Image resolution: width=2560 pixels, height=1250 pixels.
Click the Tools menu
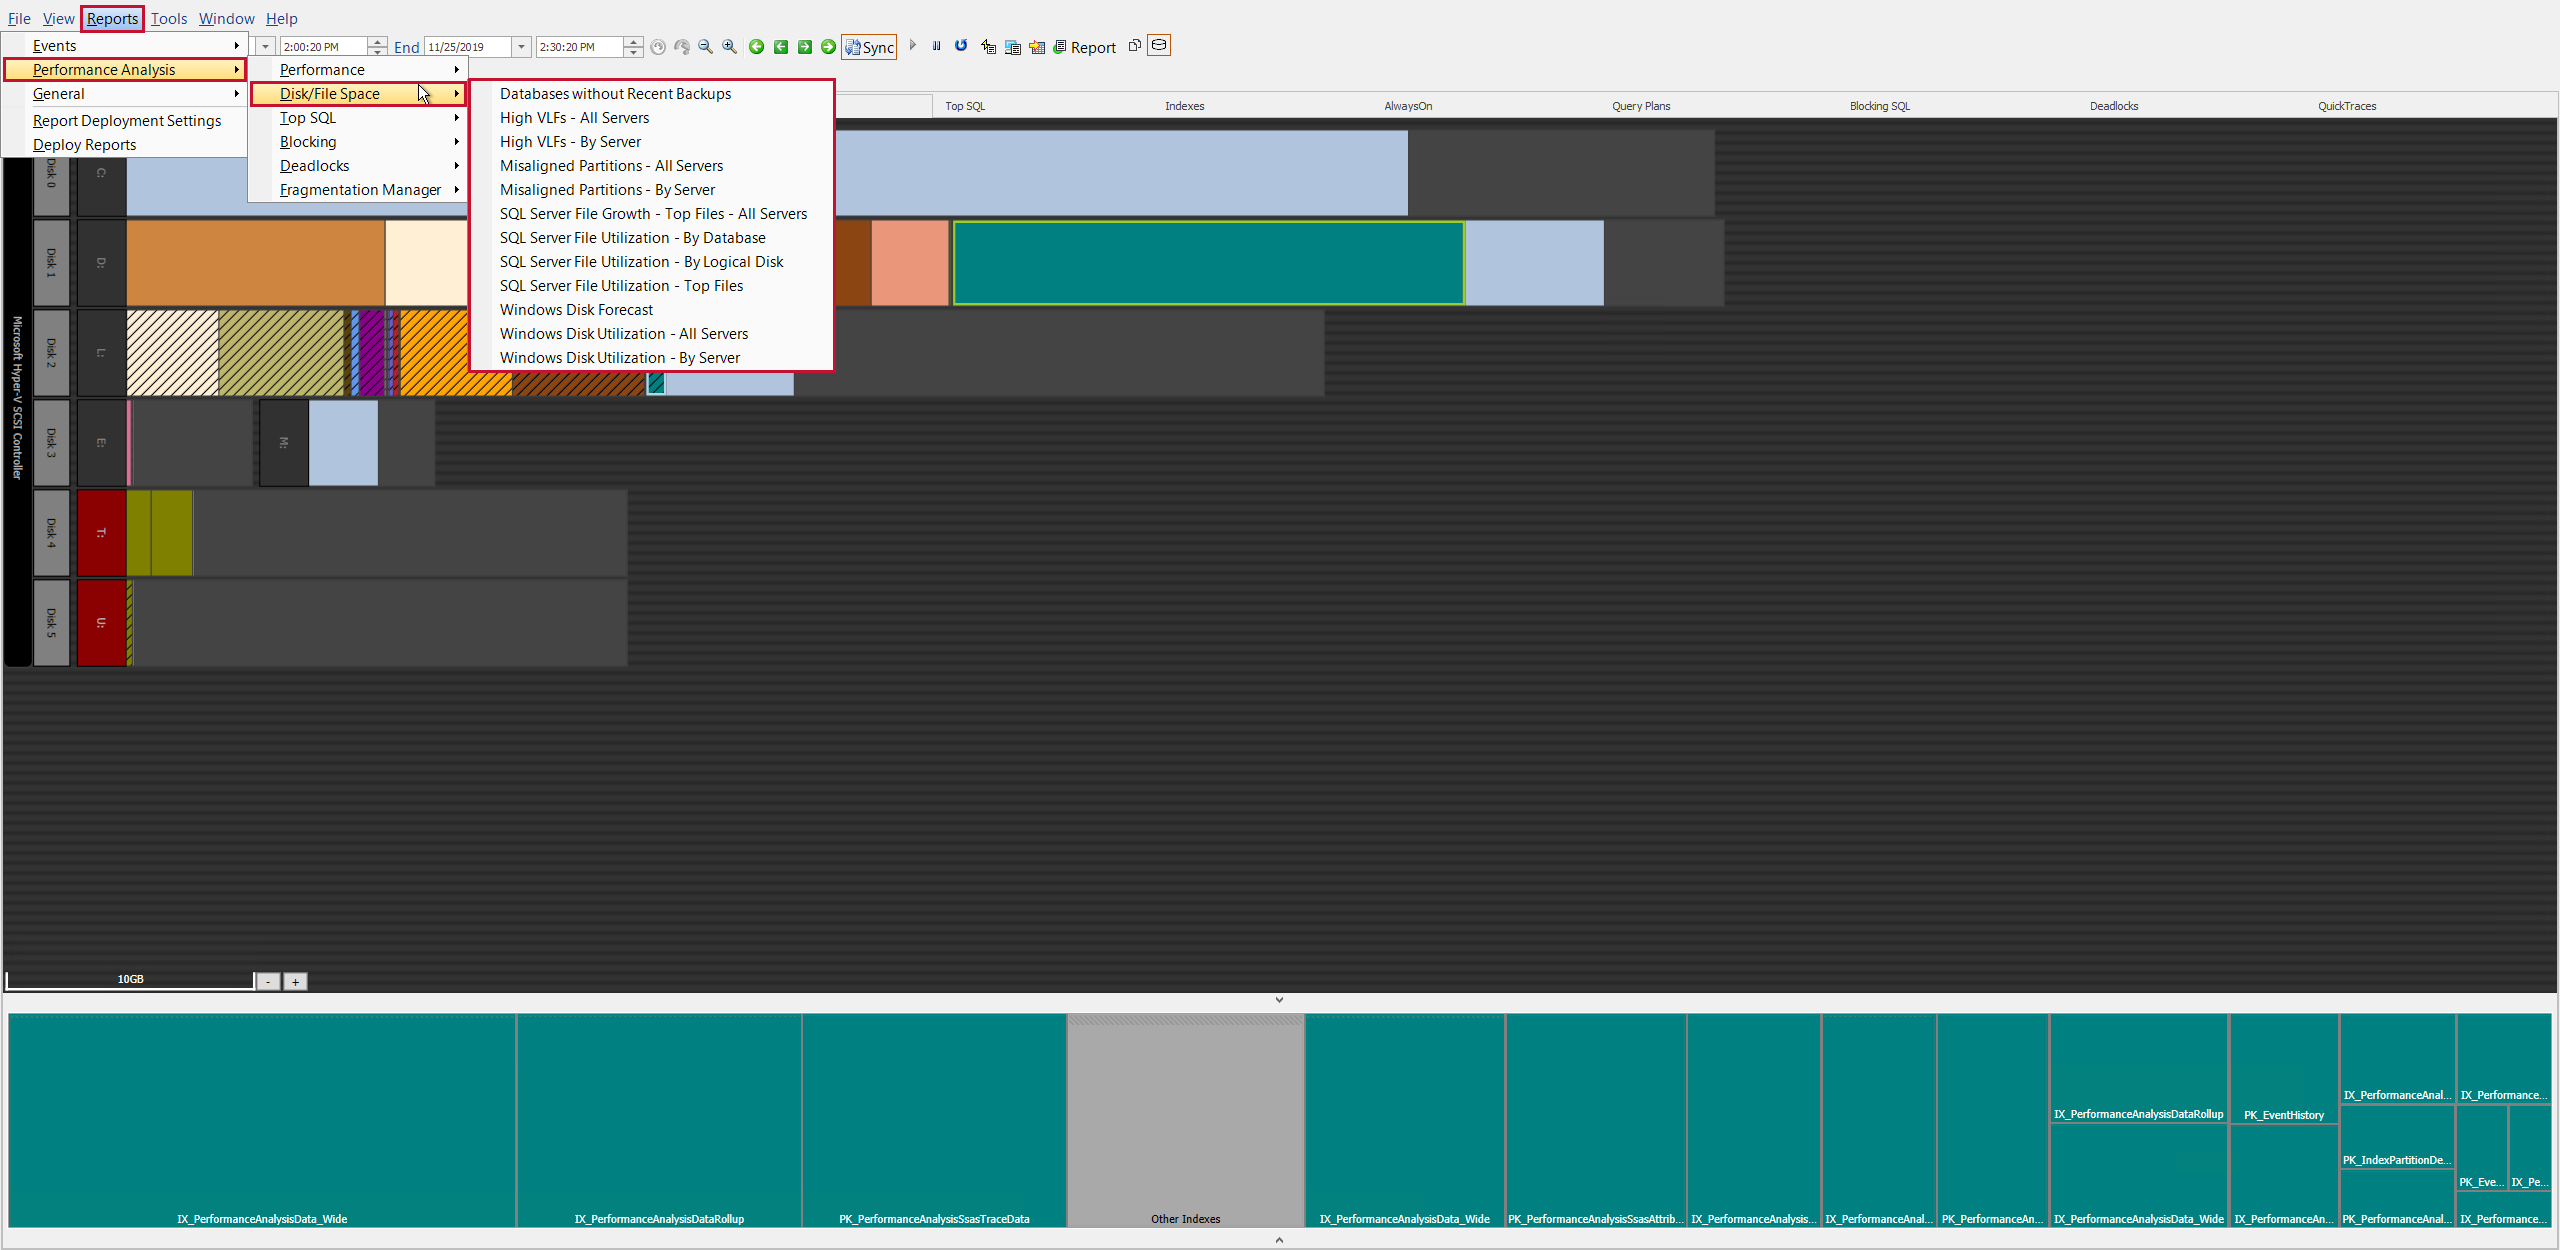(x=168, y=18)
